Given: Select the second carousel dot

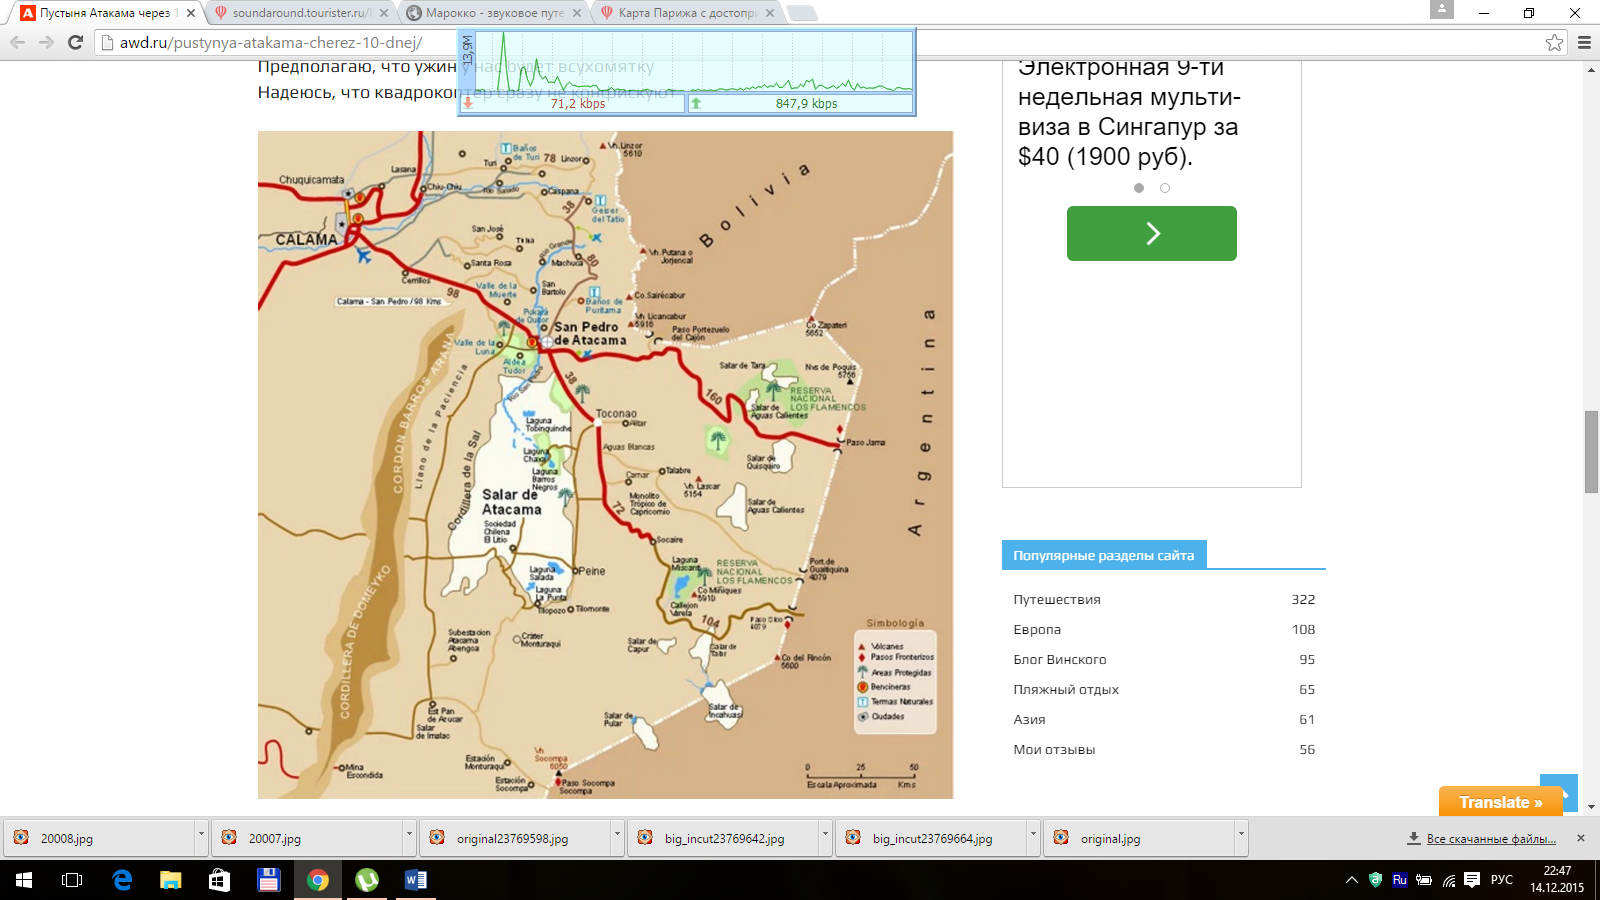Looking at the screenshot, I should (x=1165, y=188).
